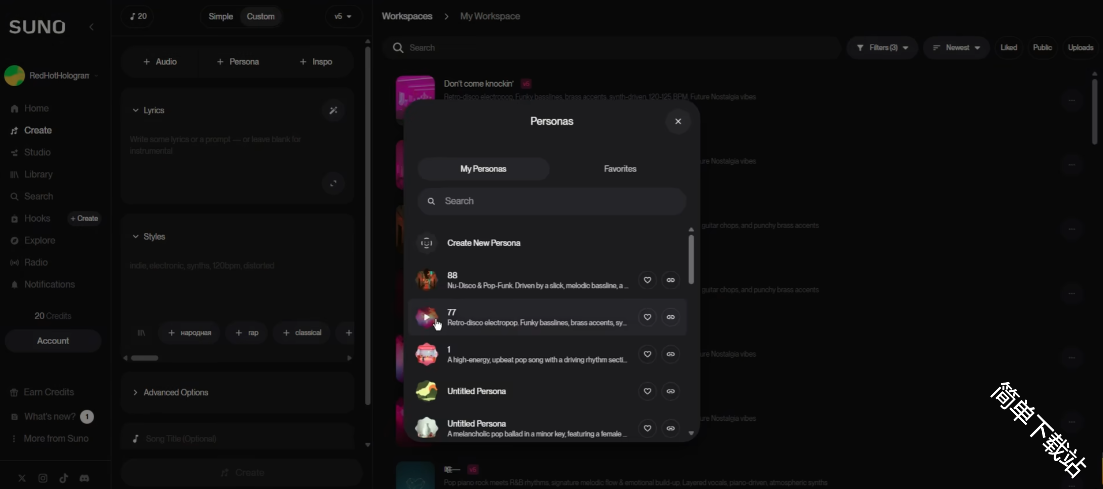Expand the Advanced Options section
This screenshot has height=489, width=1103.
click(x=175, y=392)
